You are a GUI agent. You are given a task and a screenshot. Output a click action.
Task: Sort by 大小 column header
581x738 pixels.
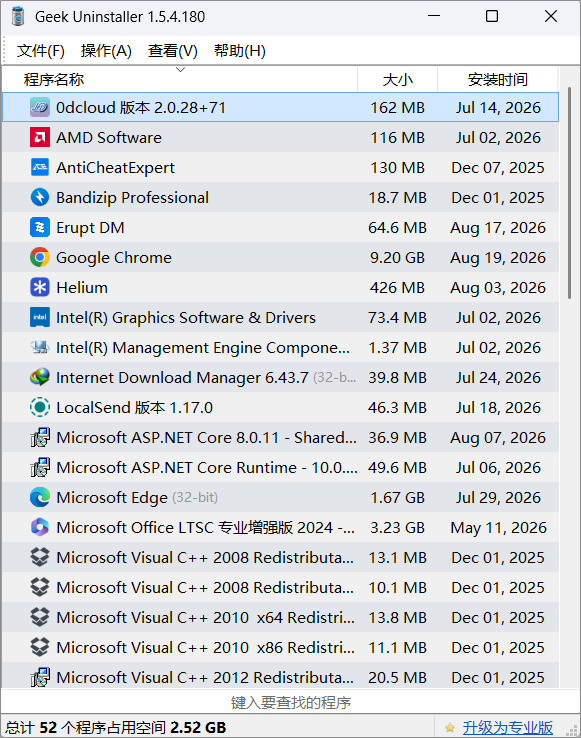point(397,80)
